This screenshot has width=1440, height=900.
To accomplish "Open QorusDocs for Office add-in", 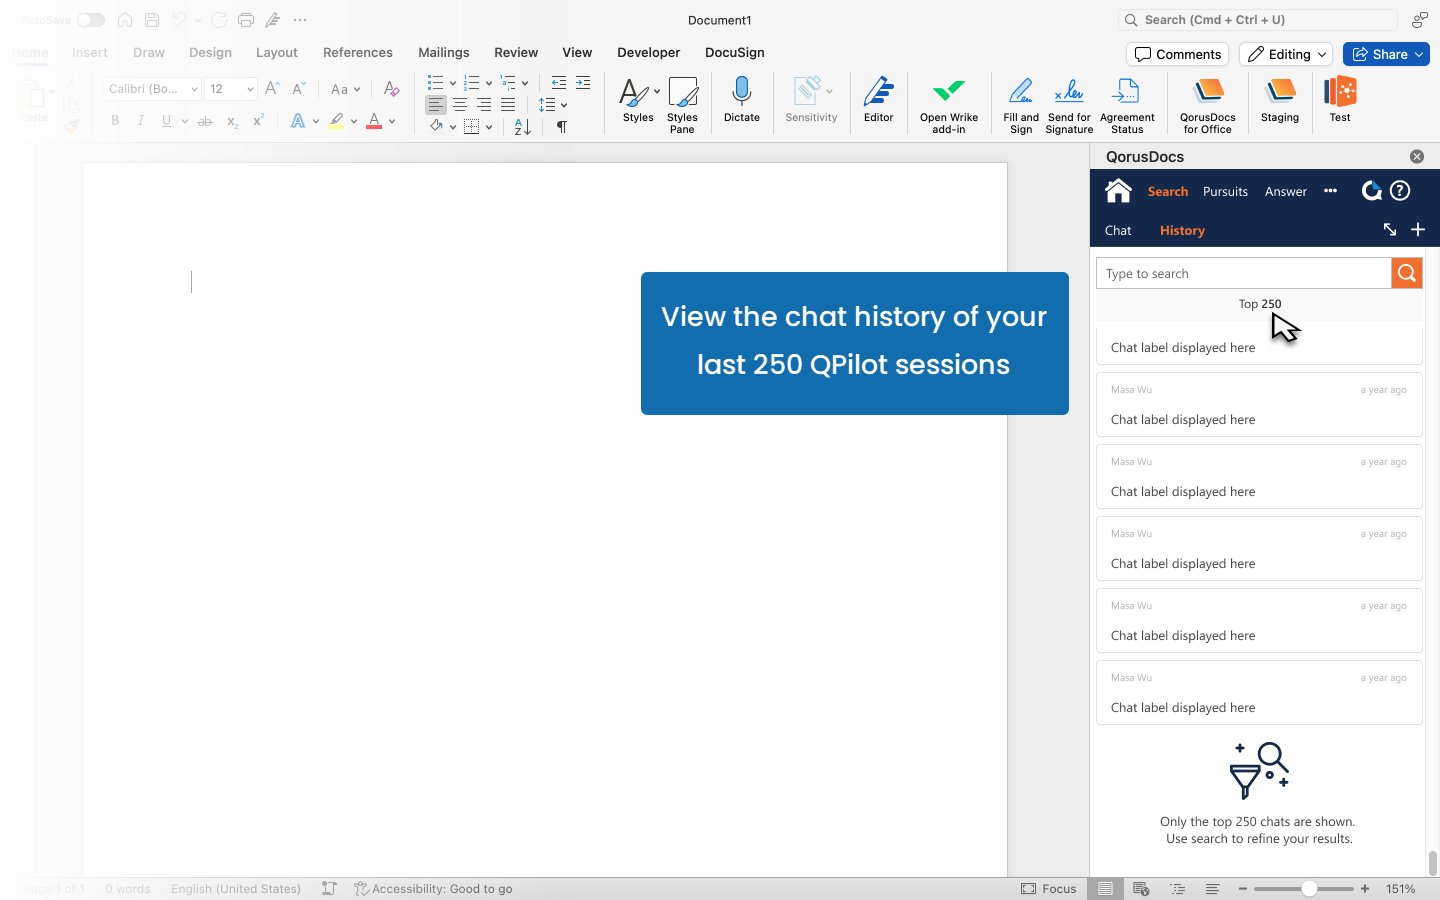I will [x=1207, y=105].
